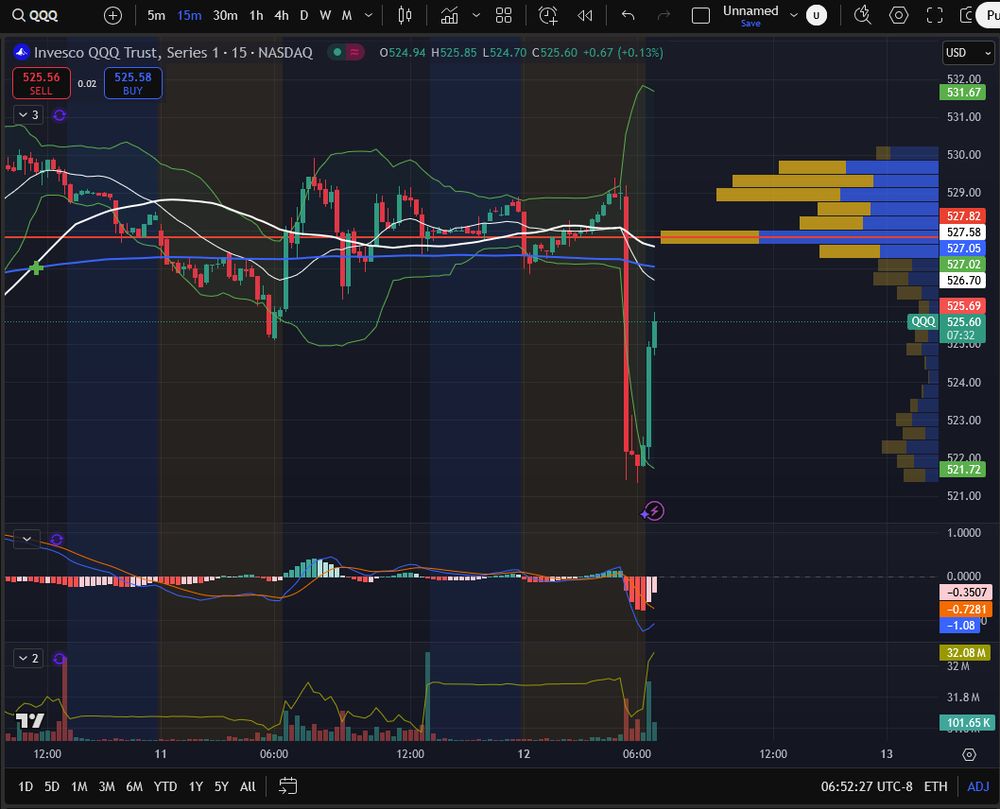Select chart layout square icon
Viewport: 1000px width, 809px height.
tap(701, 15)
